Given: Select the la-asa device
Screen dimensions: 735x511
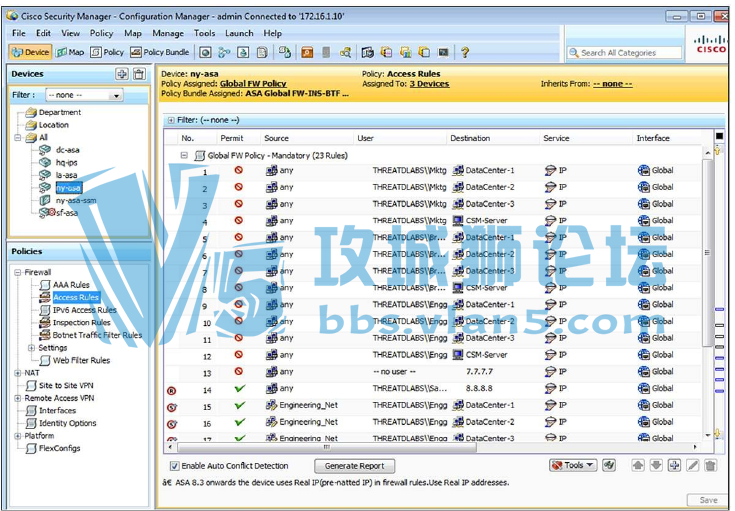Looking at the screenshot, I should [67, 175].
